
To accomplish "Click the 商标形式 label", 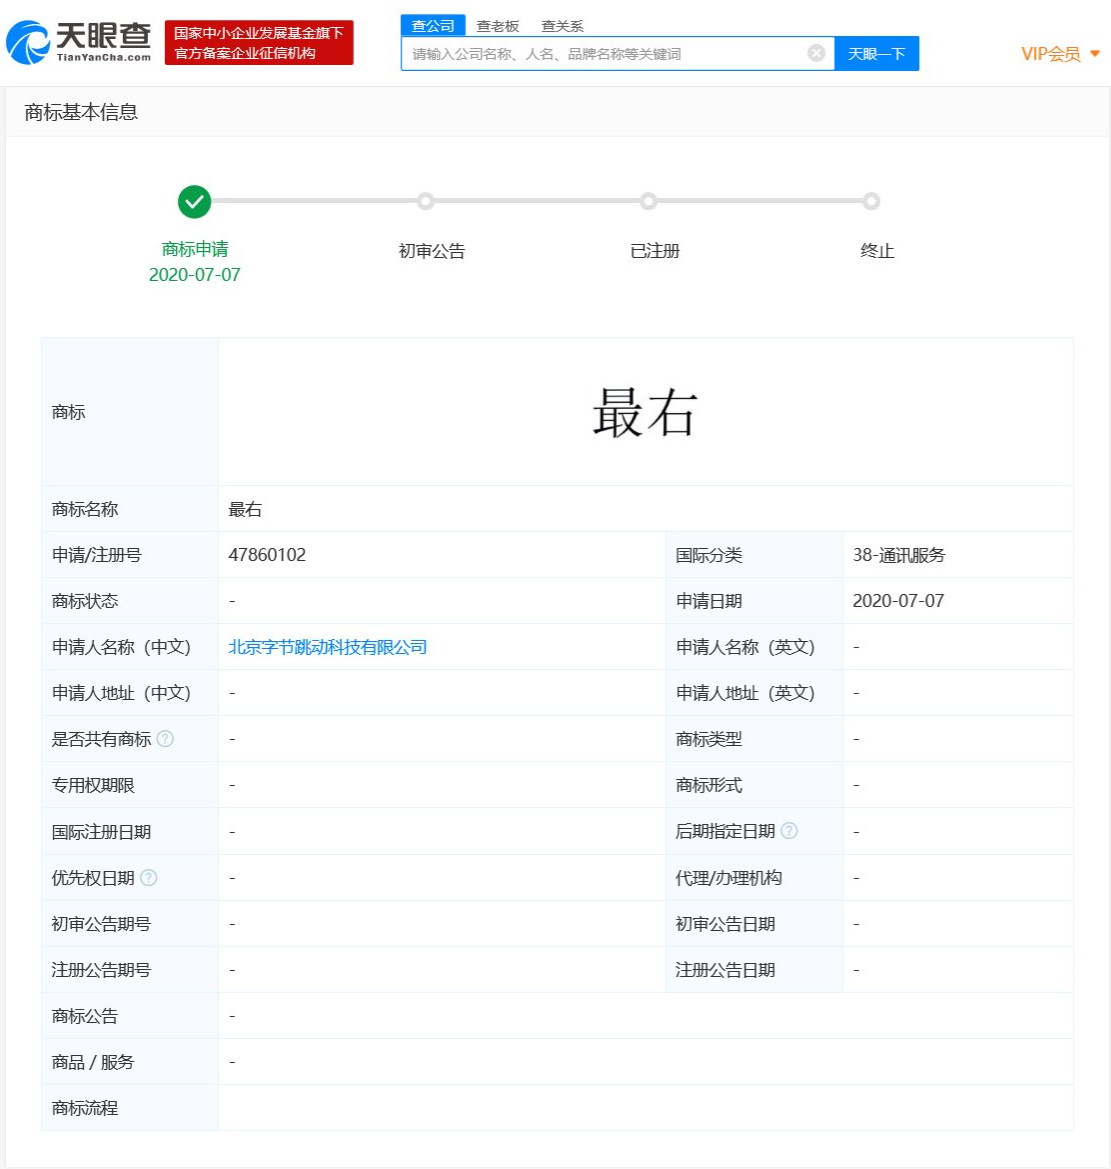I will pos(708,785).
